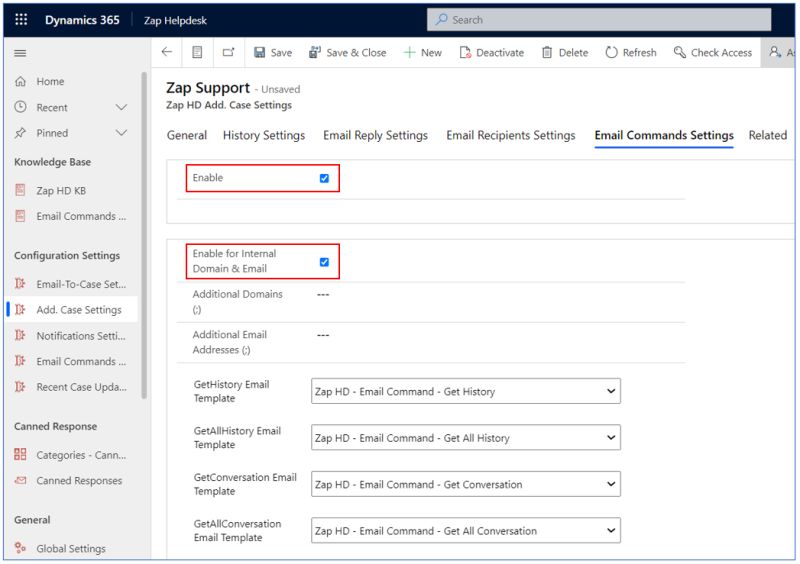Click the Configuration Settings heading
The image size is (800, 564).
tap(67, 255)
